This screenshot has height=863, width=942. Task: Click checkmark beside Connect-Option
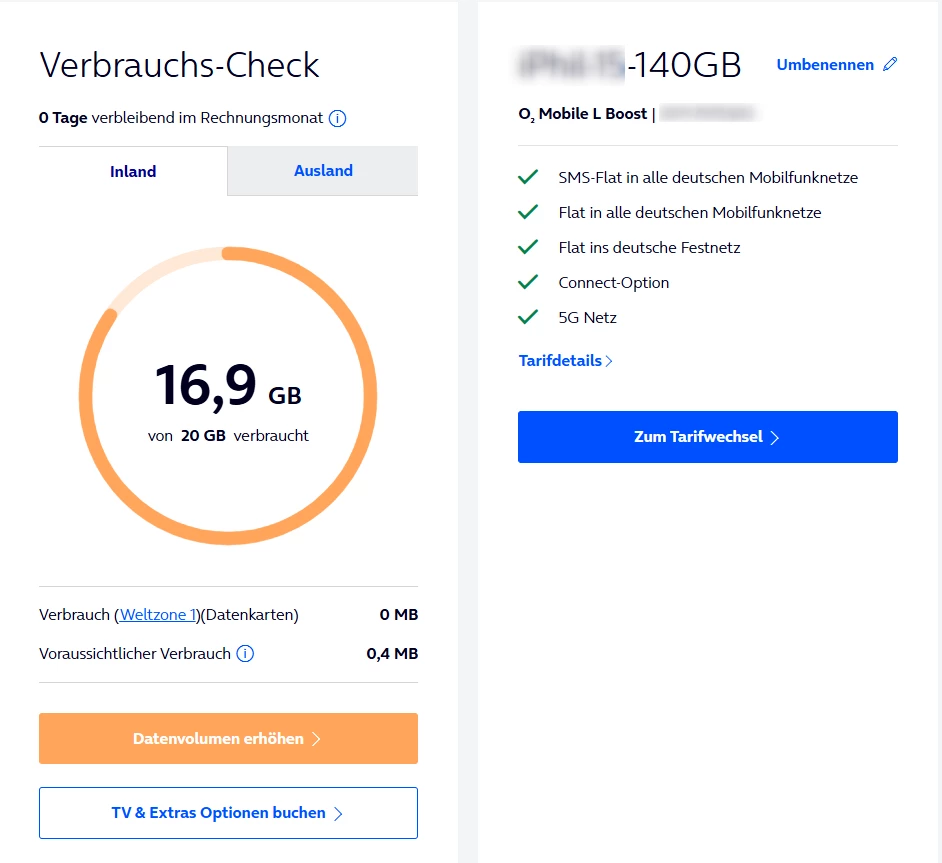[528, 283]
